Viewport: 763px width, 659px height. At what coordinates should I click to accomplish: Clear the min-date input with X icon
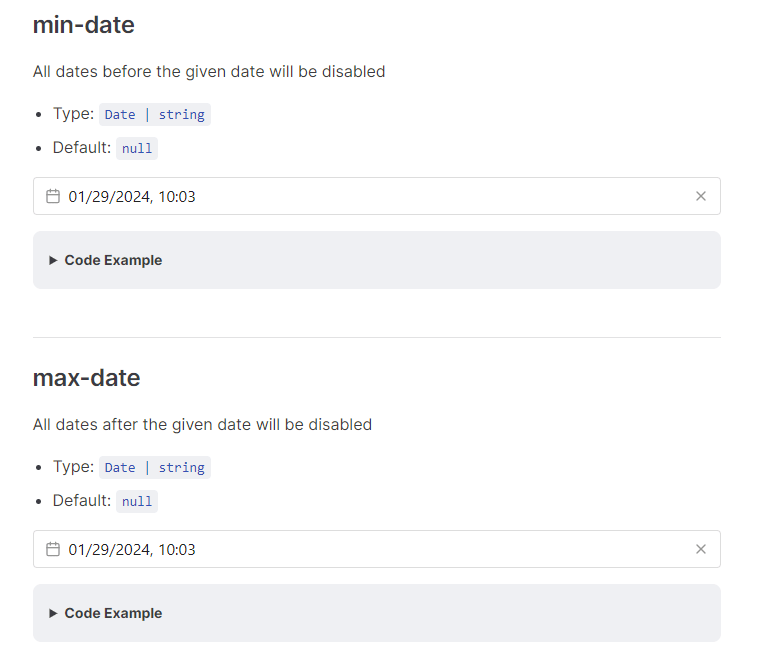(701, 196)
